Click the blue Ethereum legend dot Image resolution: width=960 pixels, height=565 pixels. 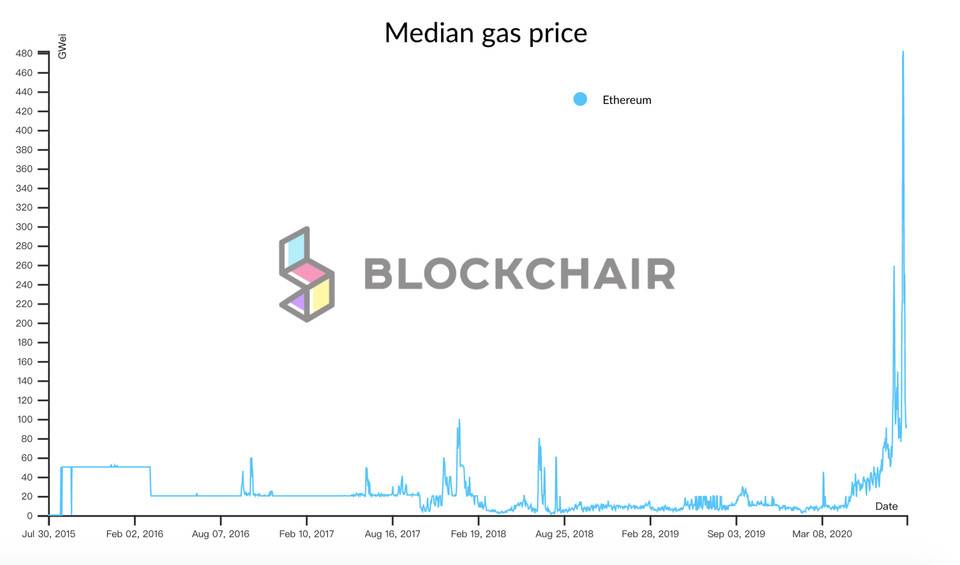[x=580, y=99]
